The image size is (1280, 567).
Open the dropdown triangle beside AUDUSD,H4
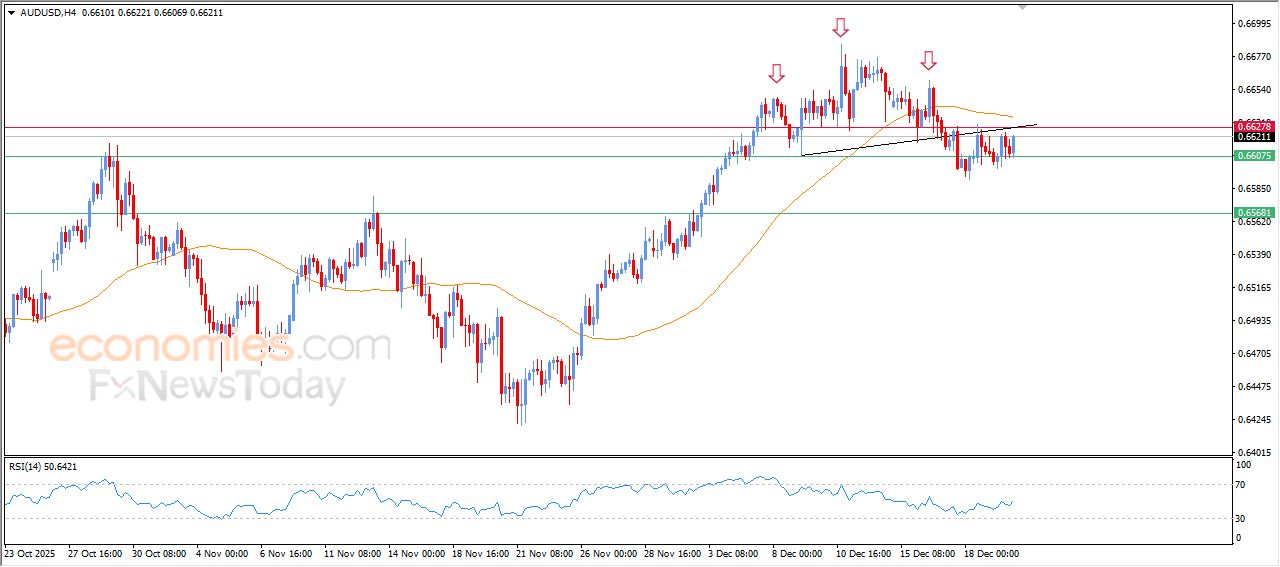[11, 13]
